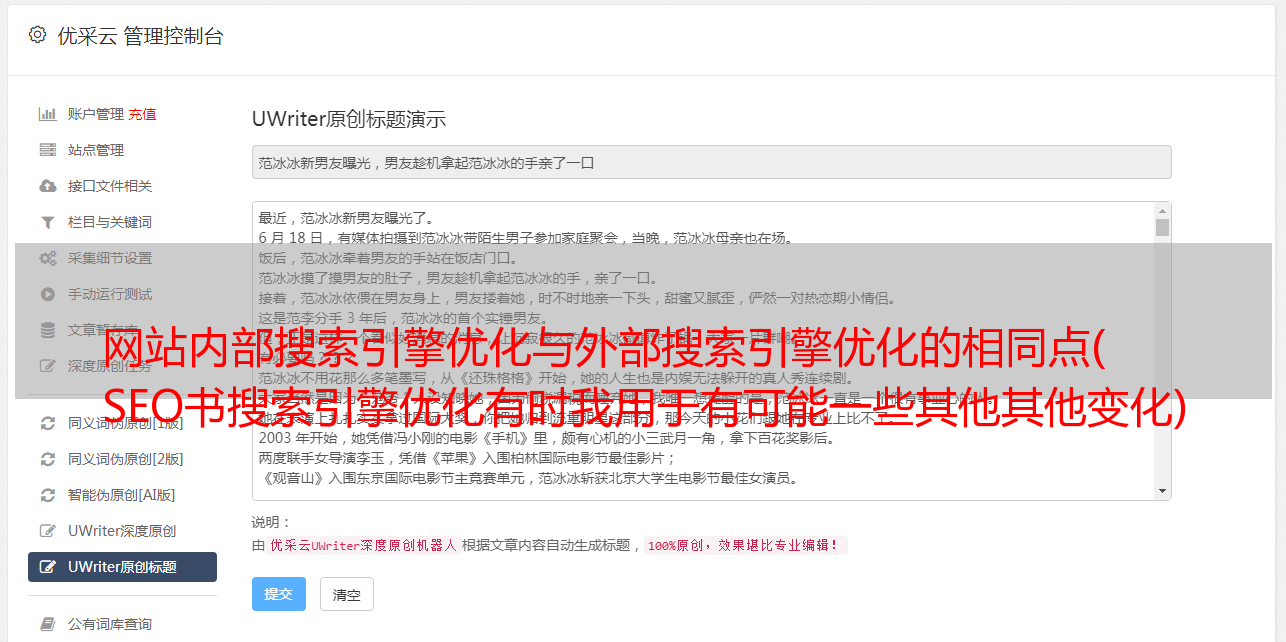Screen dimensions: 1286x642
Task: Click the server icon for 站点管理
Action: tap(47, 150)
